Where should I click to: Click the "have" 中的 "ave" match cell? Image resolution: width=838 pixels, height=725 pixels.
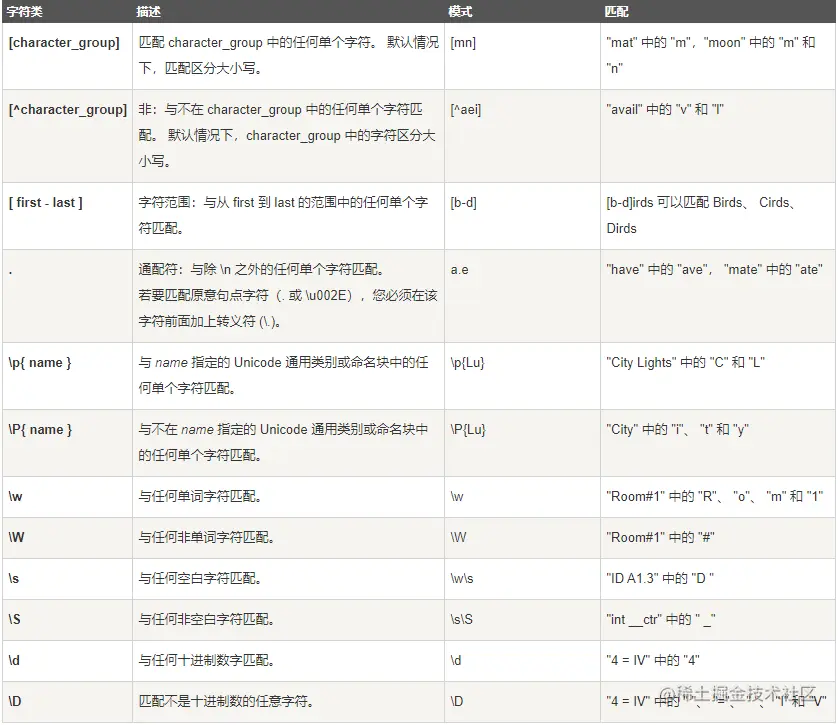pyautogui.click(x=718, y=295)
